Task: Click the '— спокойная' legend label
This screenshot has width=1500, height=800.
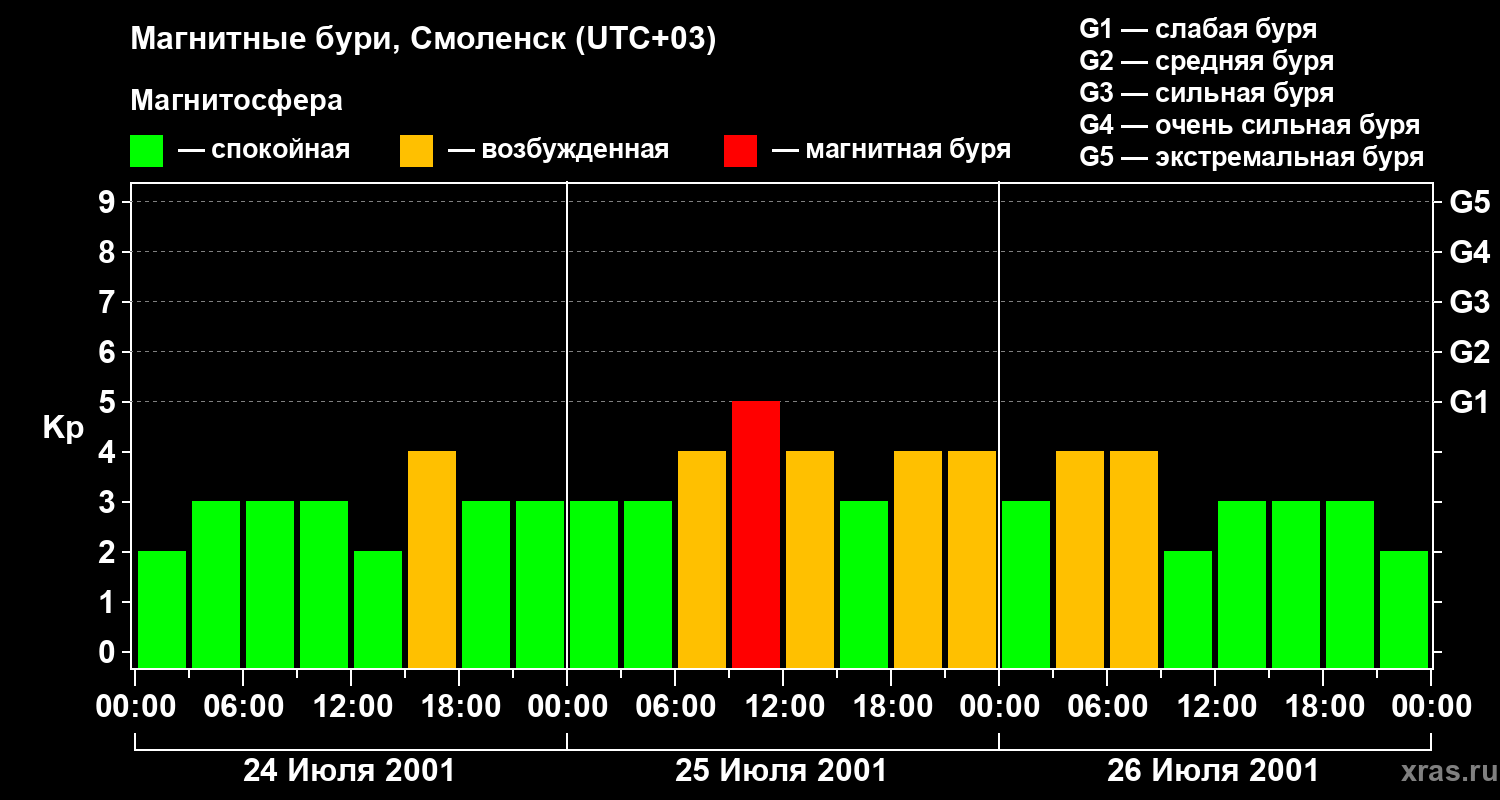Action: [264, 150]
